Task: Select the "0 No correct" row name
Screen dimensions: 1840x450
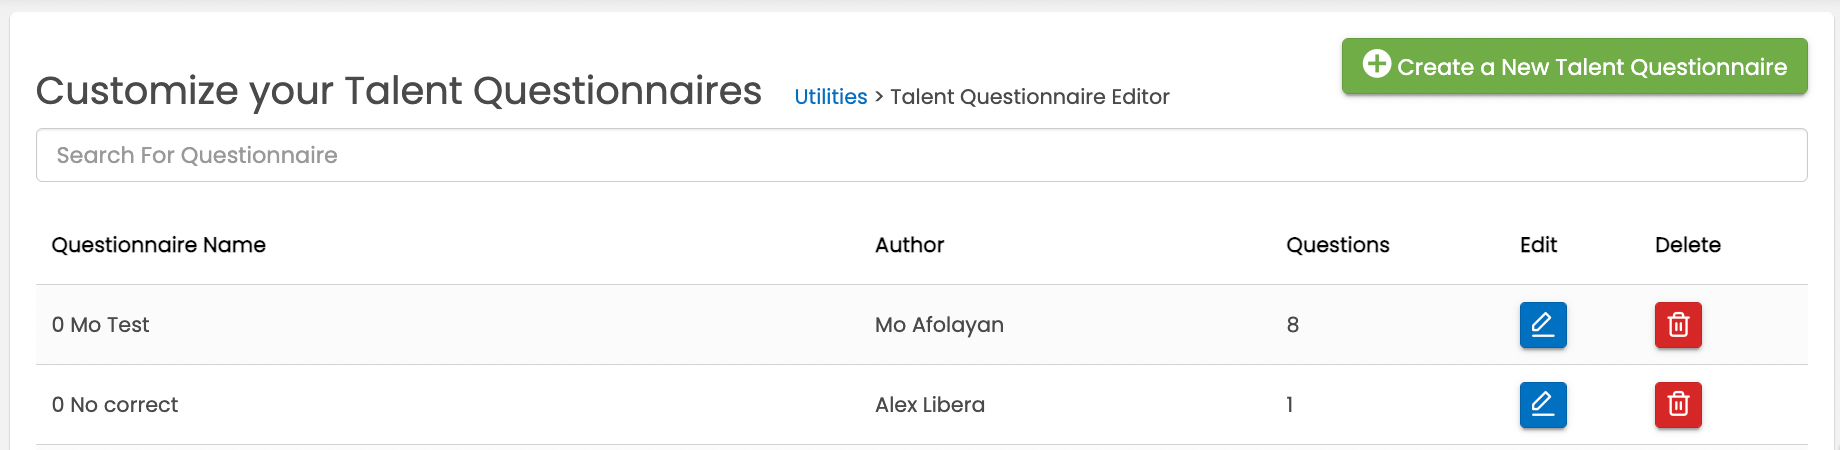Action: [x=115, y=405]
